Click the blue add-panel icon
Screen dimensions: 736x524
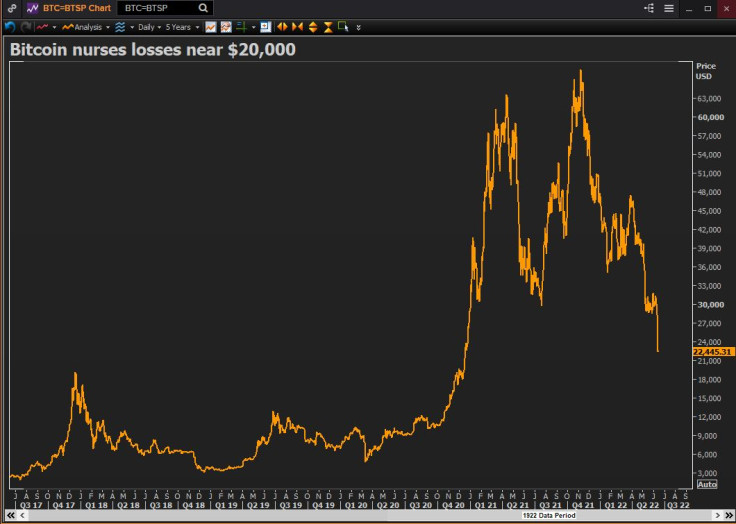click(x=266, y=27)
